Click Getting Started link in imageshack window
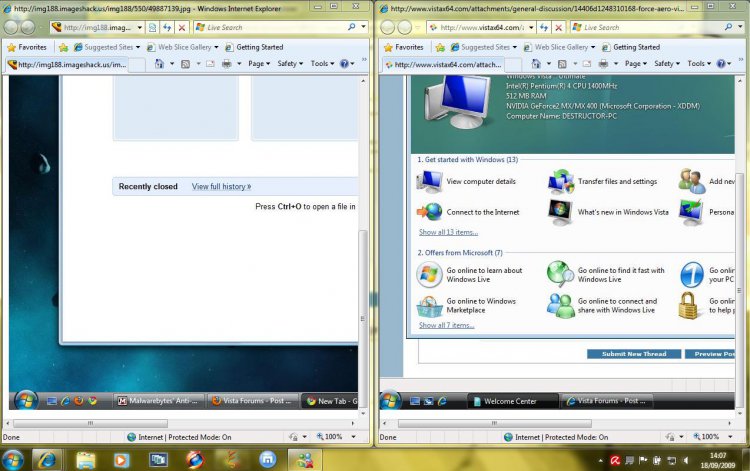The height and width of the screenshot is (471, 750). [x=254, y=47]
